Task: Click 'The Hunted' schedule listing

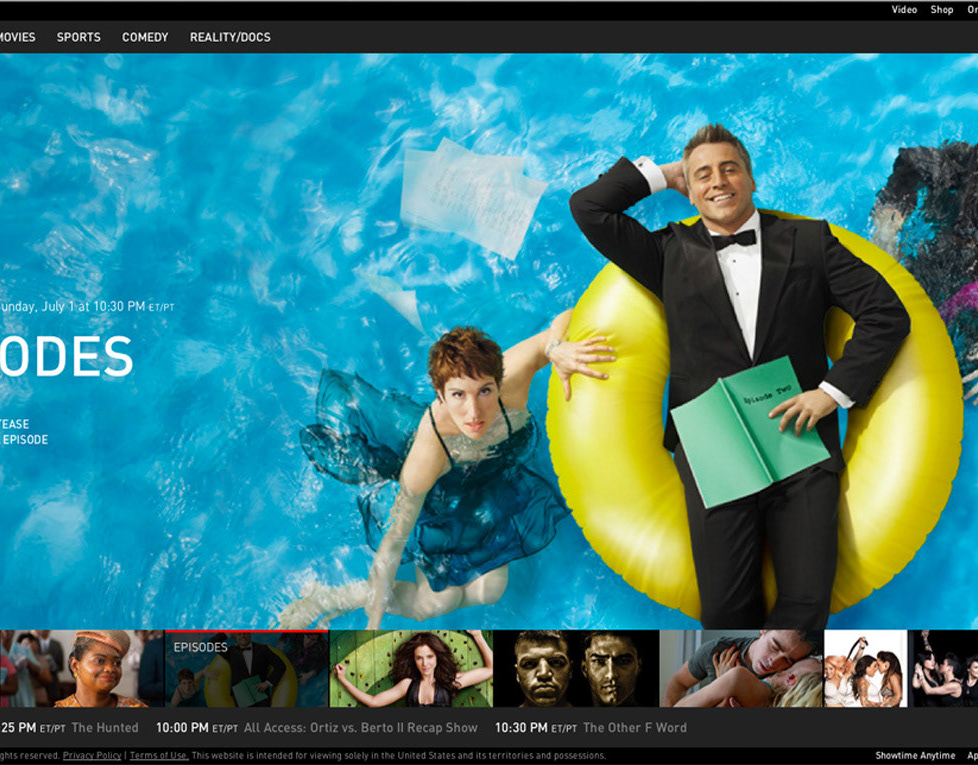Action: [105, 728]
